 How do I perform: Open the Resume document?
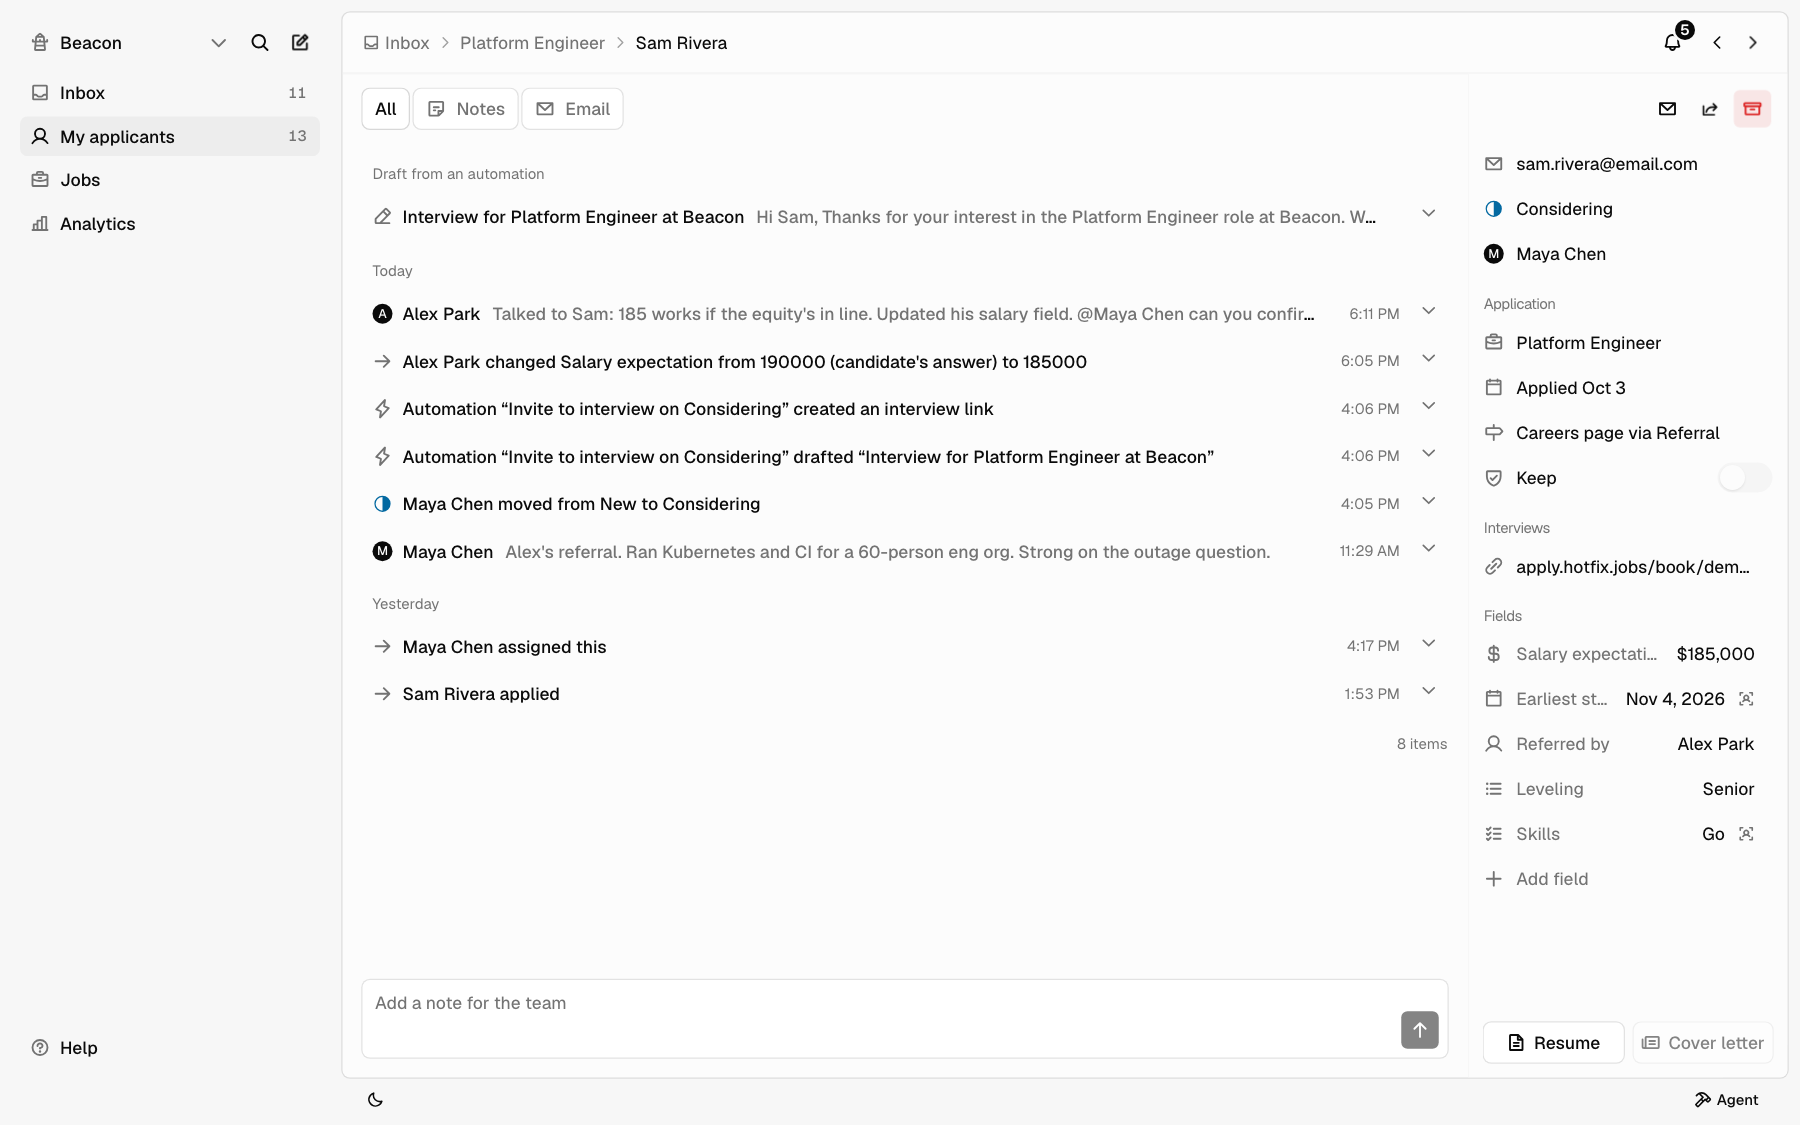[x=1554, y=1043]
